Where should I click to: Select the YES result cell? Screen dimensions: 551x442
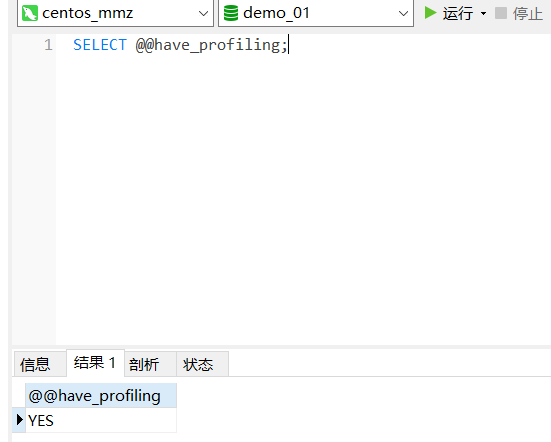pos(101,420)
